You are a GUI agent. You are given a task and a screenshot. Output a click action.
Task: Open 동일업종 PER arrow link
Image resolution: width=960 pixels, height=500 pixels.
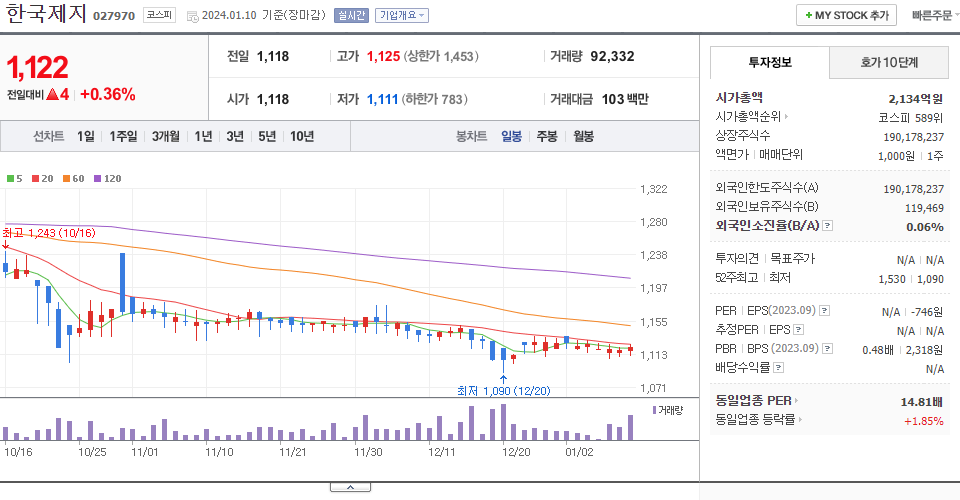click(x=796, y=401)
